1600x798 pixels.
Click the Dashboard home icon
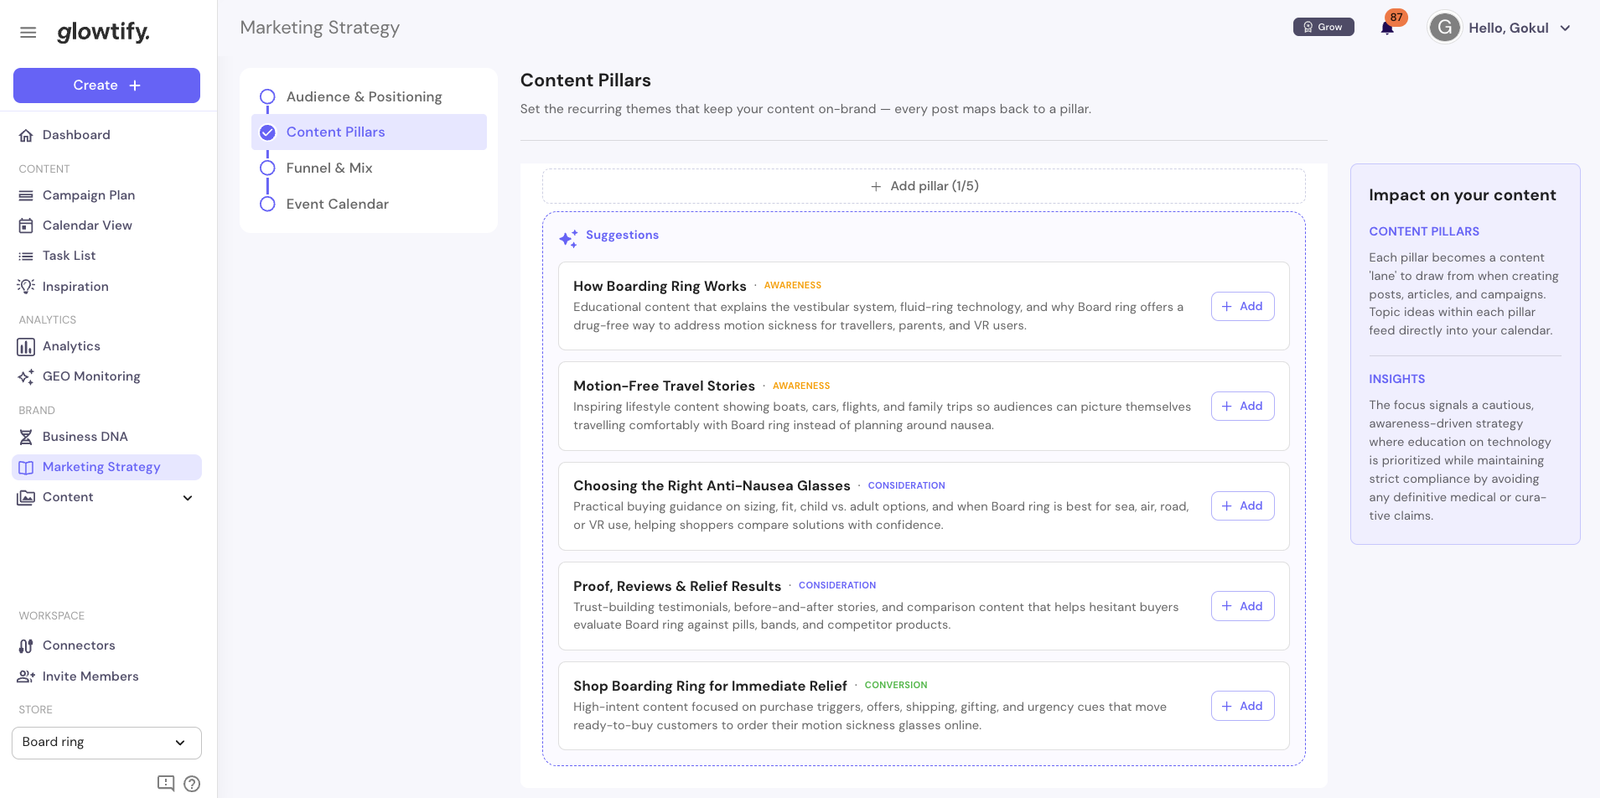(26, 135)
